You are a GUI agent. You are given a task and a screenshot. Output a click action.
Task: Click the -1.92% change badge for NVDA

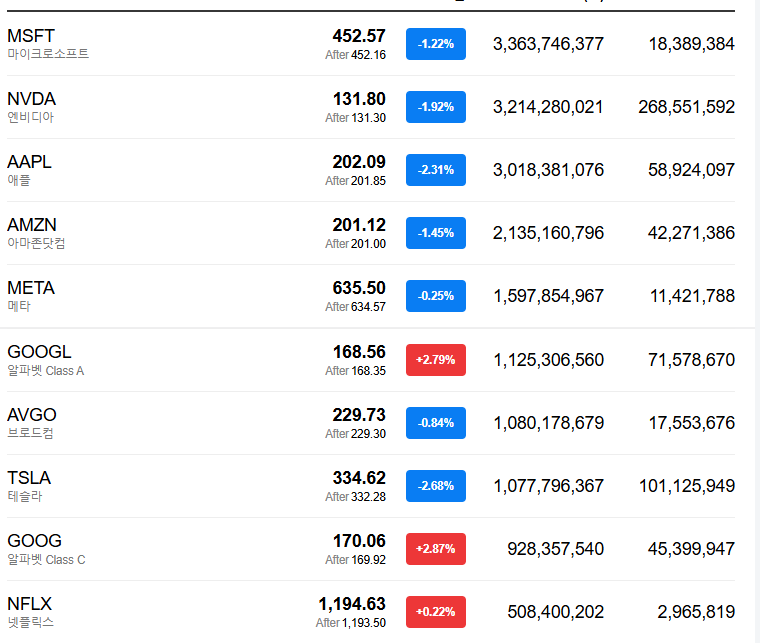pyautogui.click(x=436, y=107)
